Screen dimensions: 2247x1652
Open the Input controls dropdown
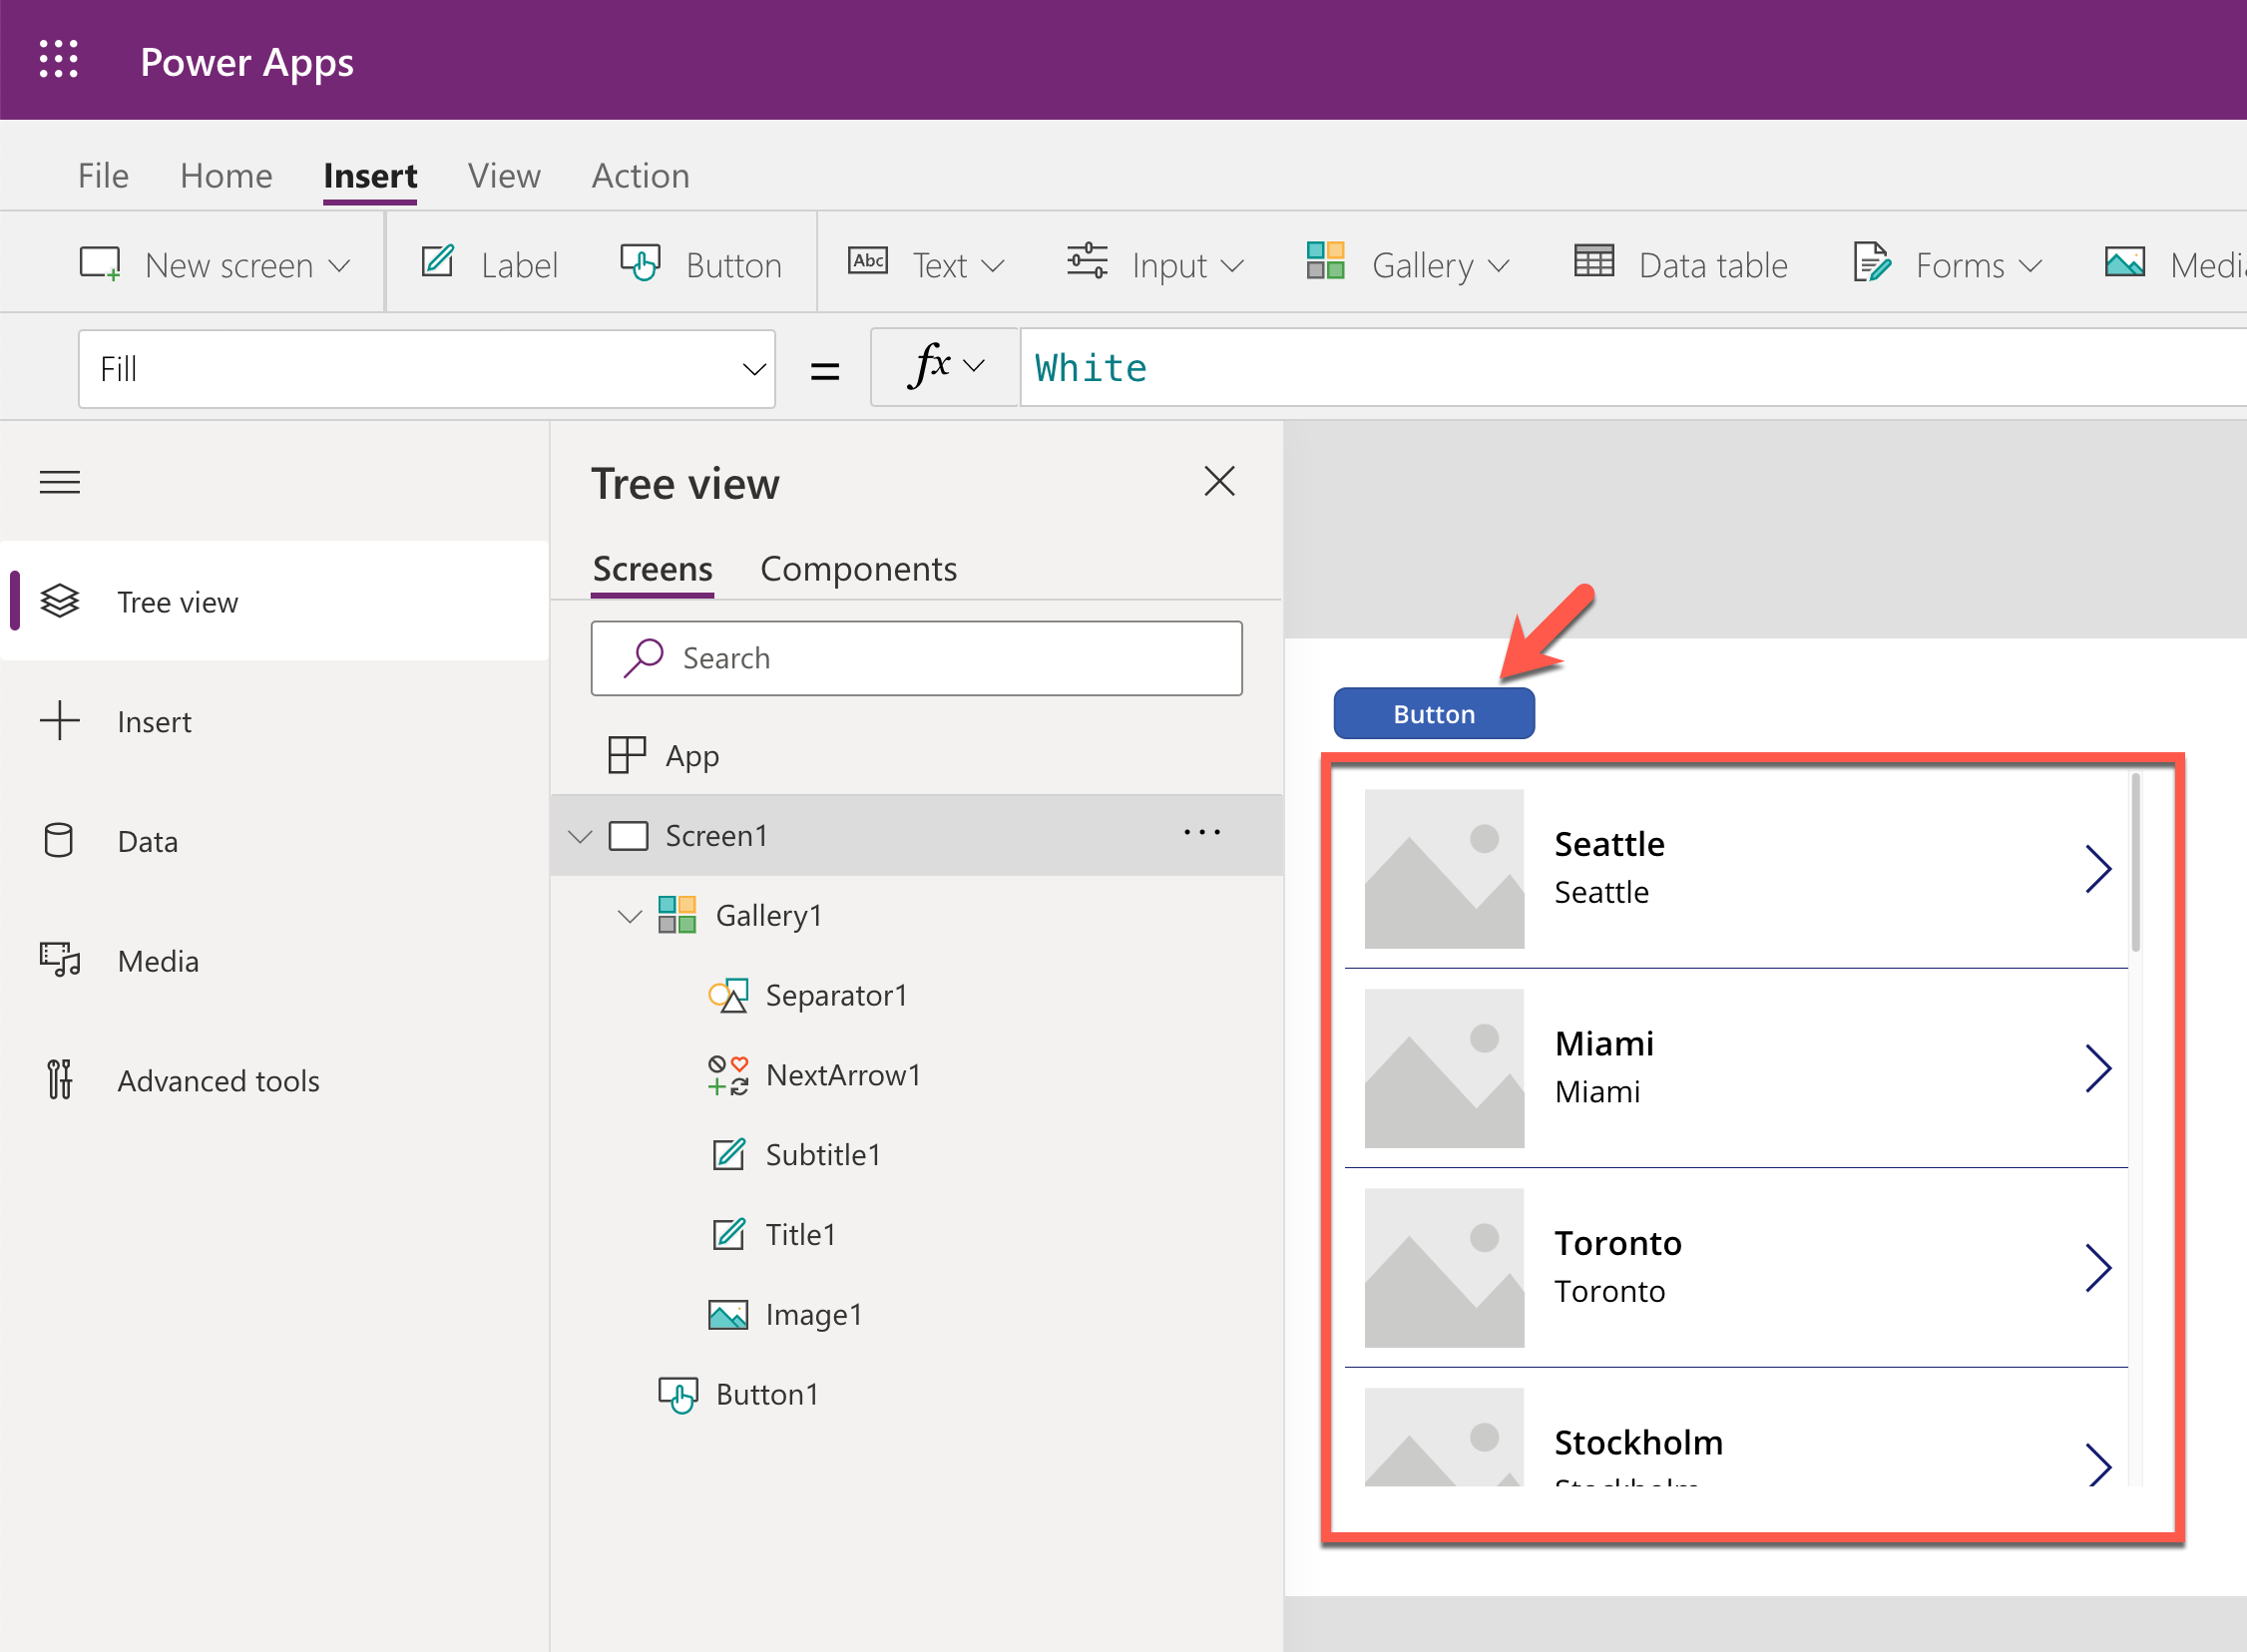(1155, 264)
